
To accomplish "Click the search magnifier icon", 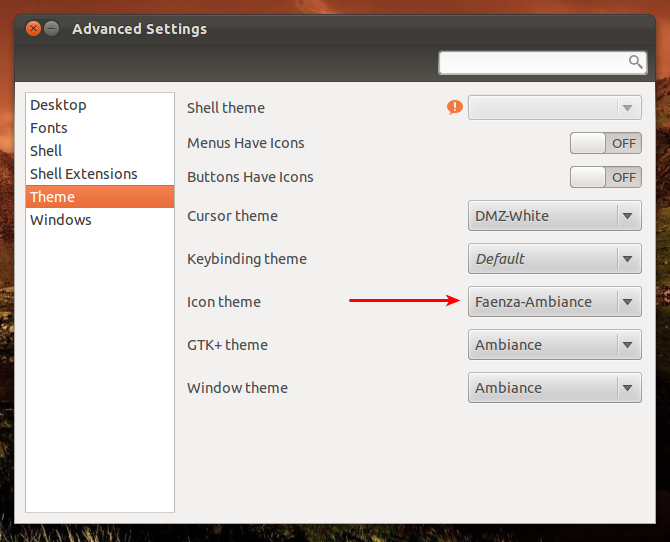I will coord(635,62).
